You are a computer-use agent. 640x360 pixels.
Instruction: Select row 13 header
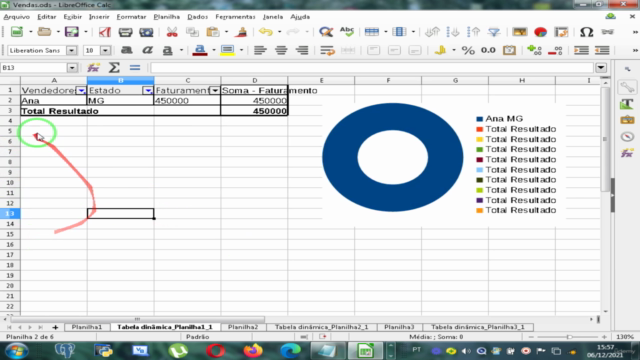10,213
